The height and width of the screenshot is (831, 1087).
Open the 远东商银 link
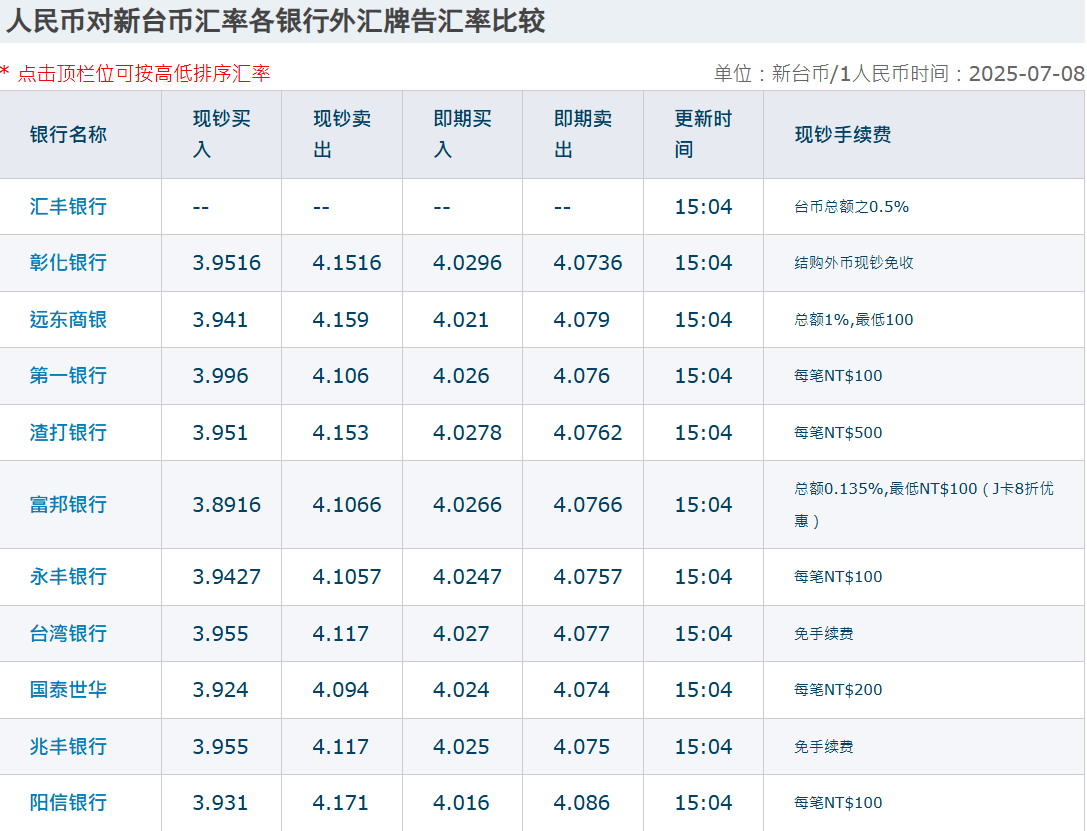point(68,320)
